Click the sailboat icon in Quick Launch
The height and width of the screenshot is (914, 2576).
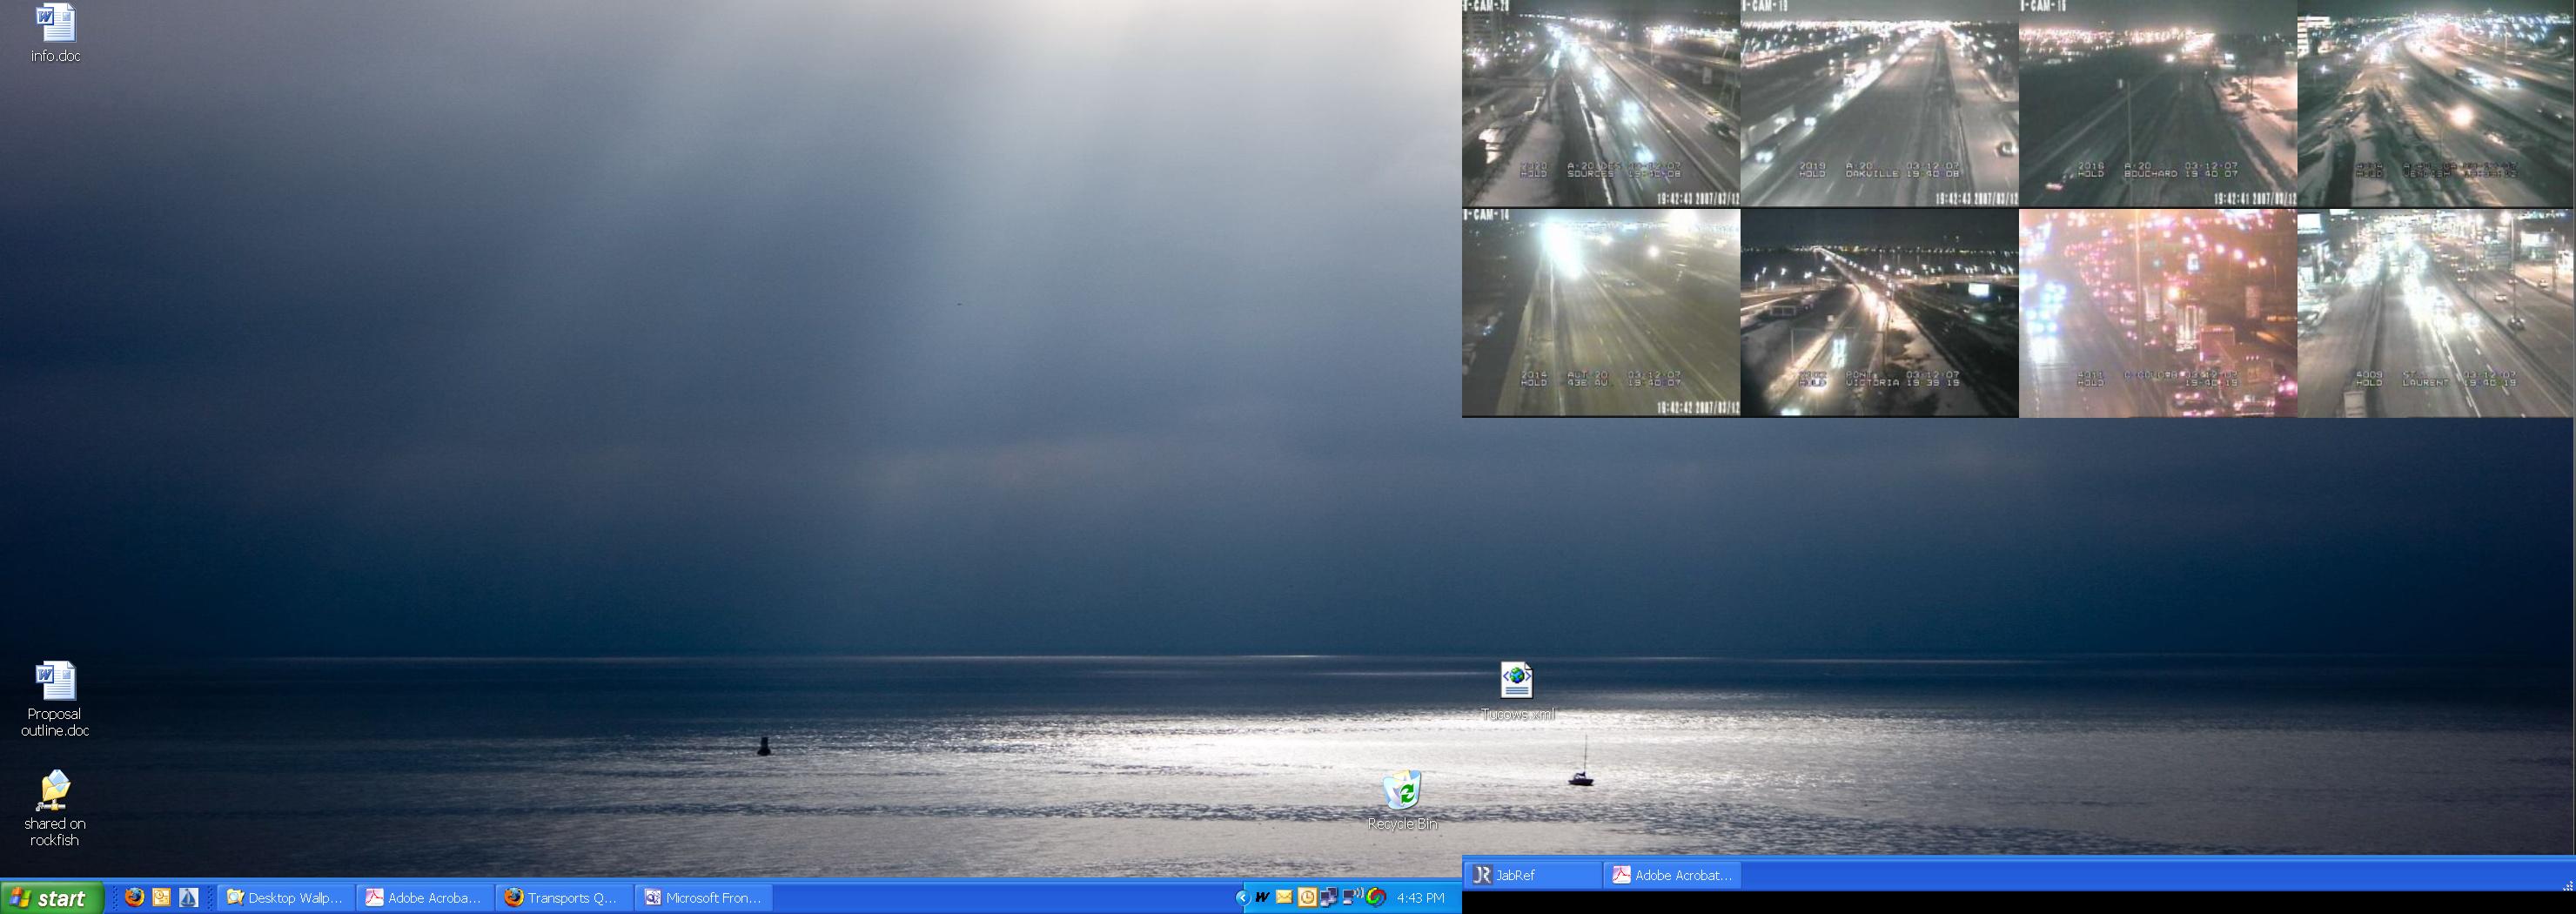coord(188,897)
